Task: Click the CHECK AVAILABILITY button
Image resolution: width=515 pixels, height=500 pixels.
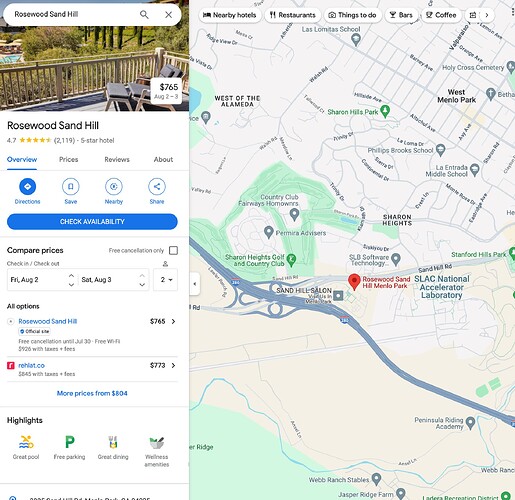Action: coord(92,222)
